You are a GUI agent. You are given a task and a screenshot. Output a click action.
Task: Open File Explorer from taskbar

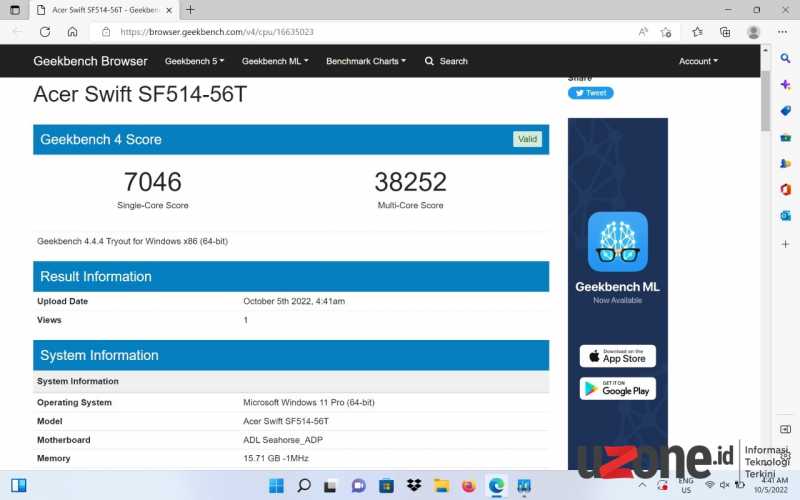pos(441,485)
